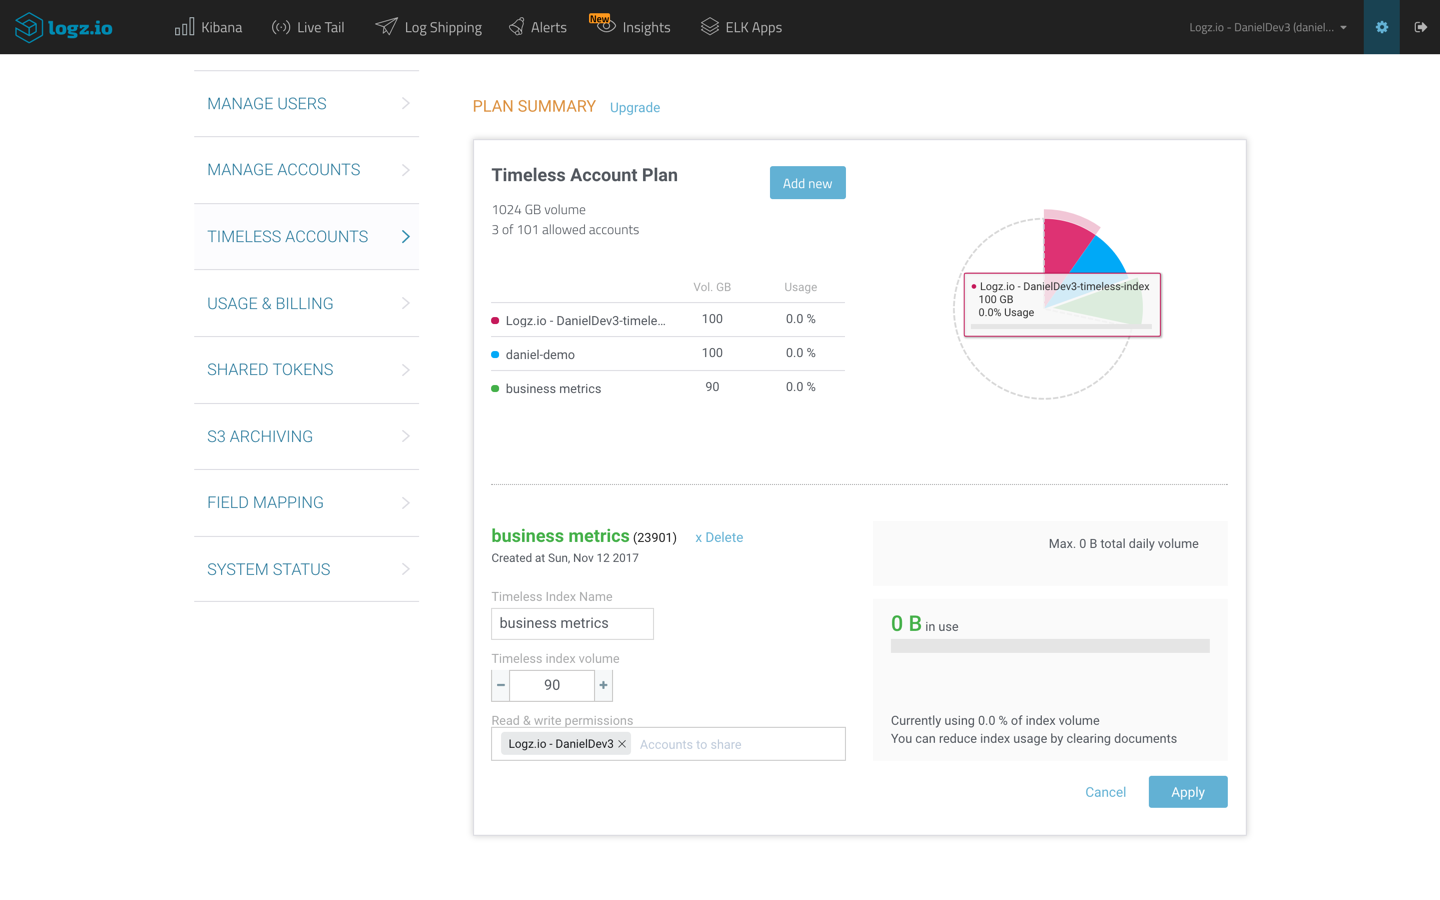Screen dimensions: 1440x900
Task: Go to Log Shipping tab
Action: coord(429,27)
